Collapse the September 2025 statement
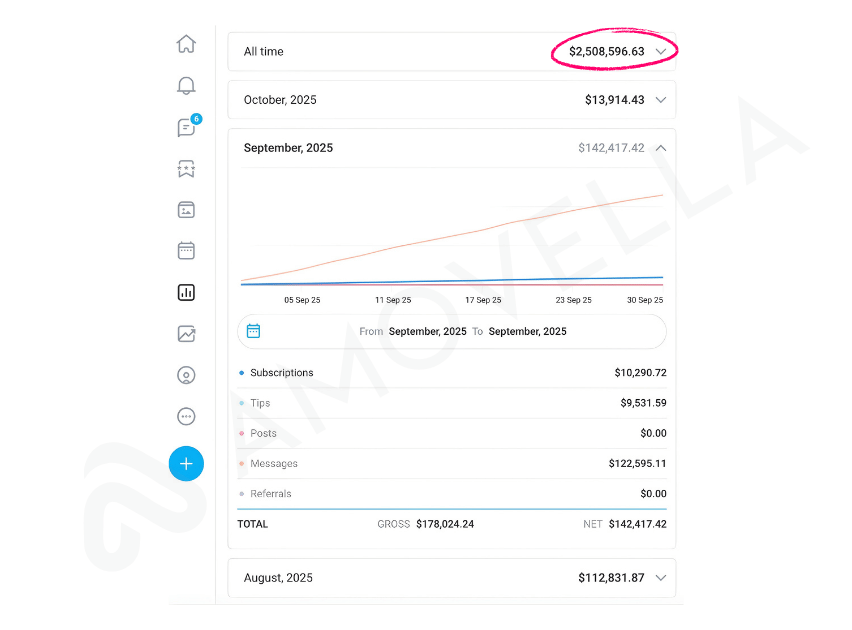The image size is (852, 630). (660, 147)
